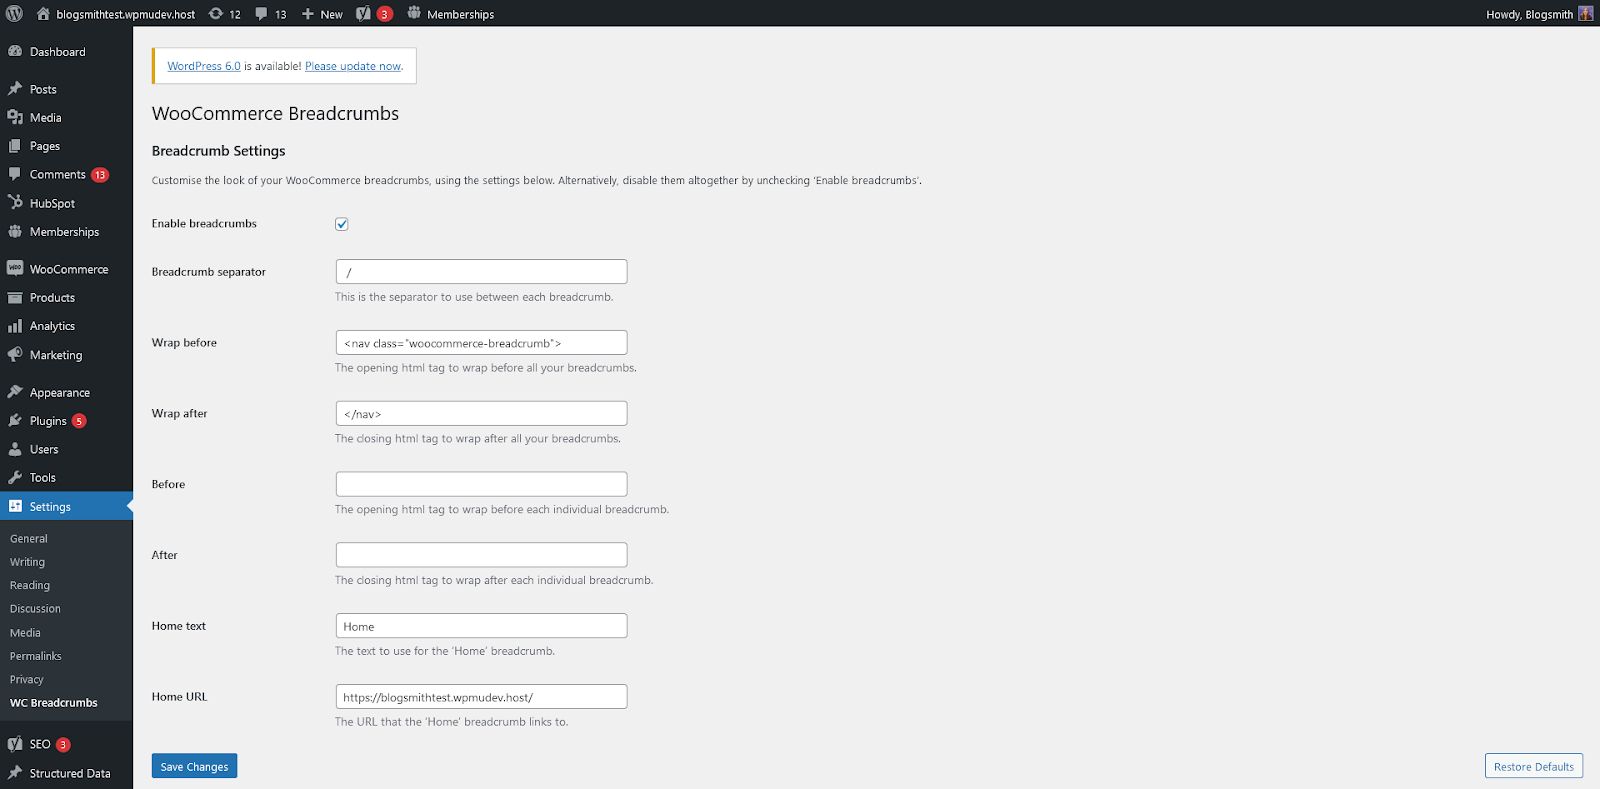Click the Appearance paintbrush icon
1600x789 pixels.
point(15,392)
